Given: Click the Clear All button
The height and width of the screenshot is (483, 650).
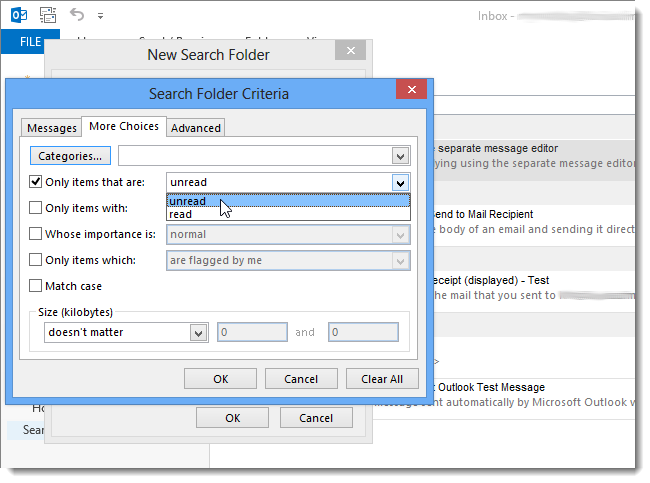Looking at the screenshot, I should [382, 379].
